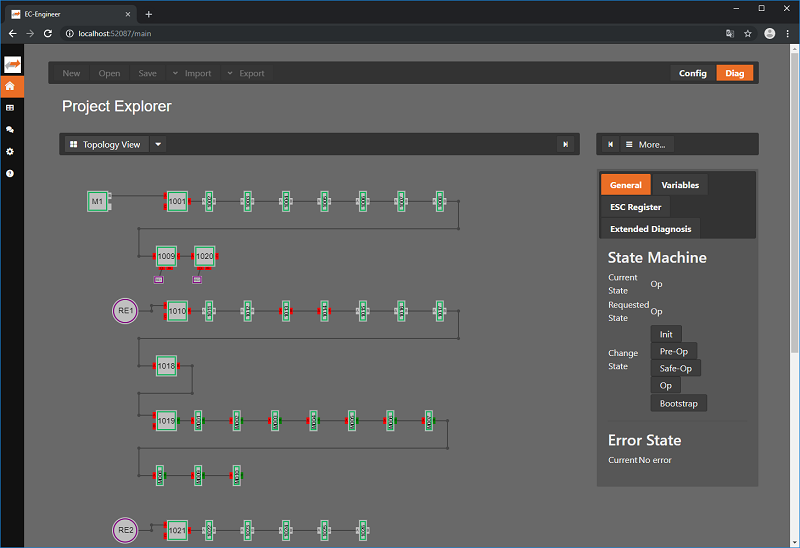Open the settings gear in sidebar
The image size is (800, 548).
(x=11, y=151)
